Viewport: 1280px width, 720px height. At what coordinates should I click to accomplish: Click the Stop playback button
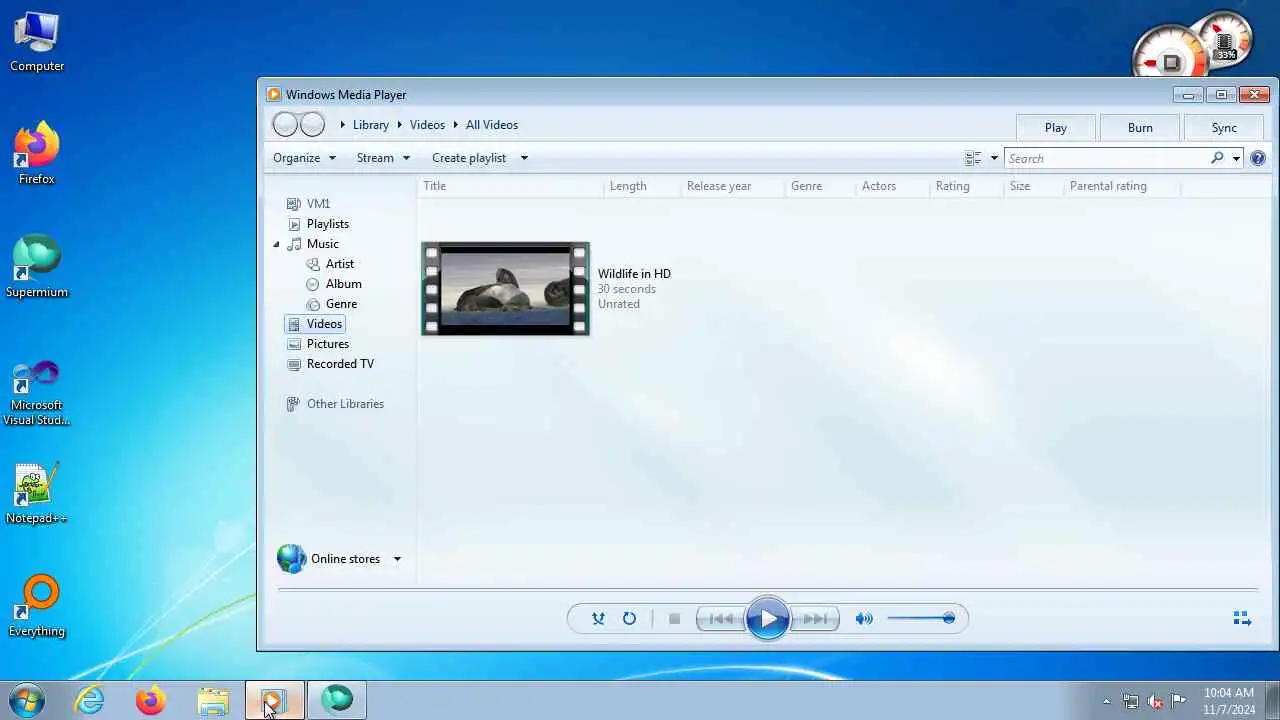coord(674,618)
